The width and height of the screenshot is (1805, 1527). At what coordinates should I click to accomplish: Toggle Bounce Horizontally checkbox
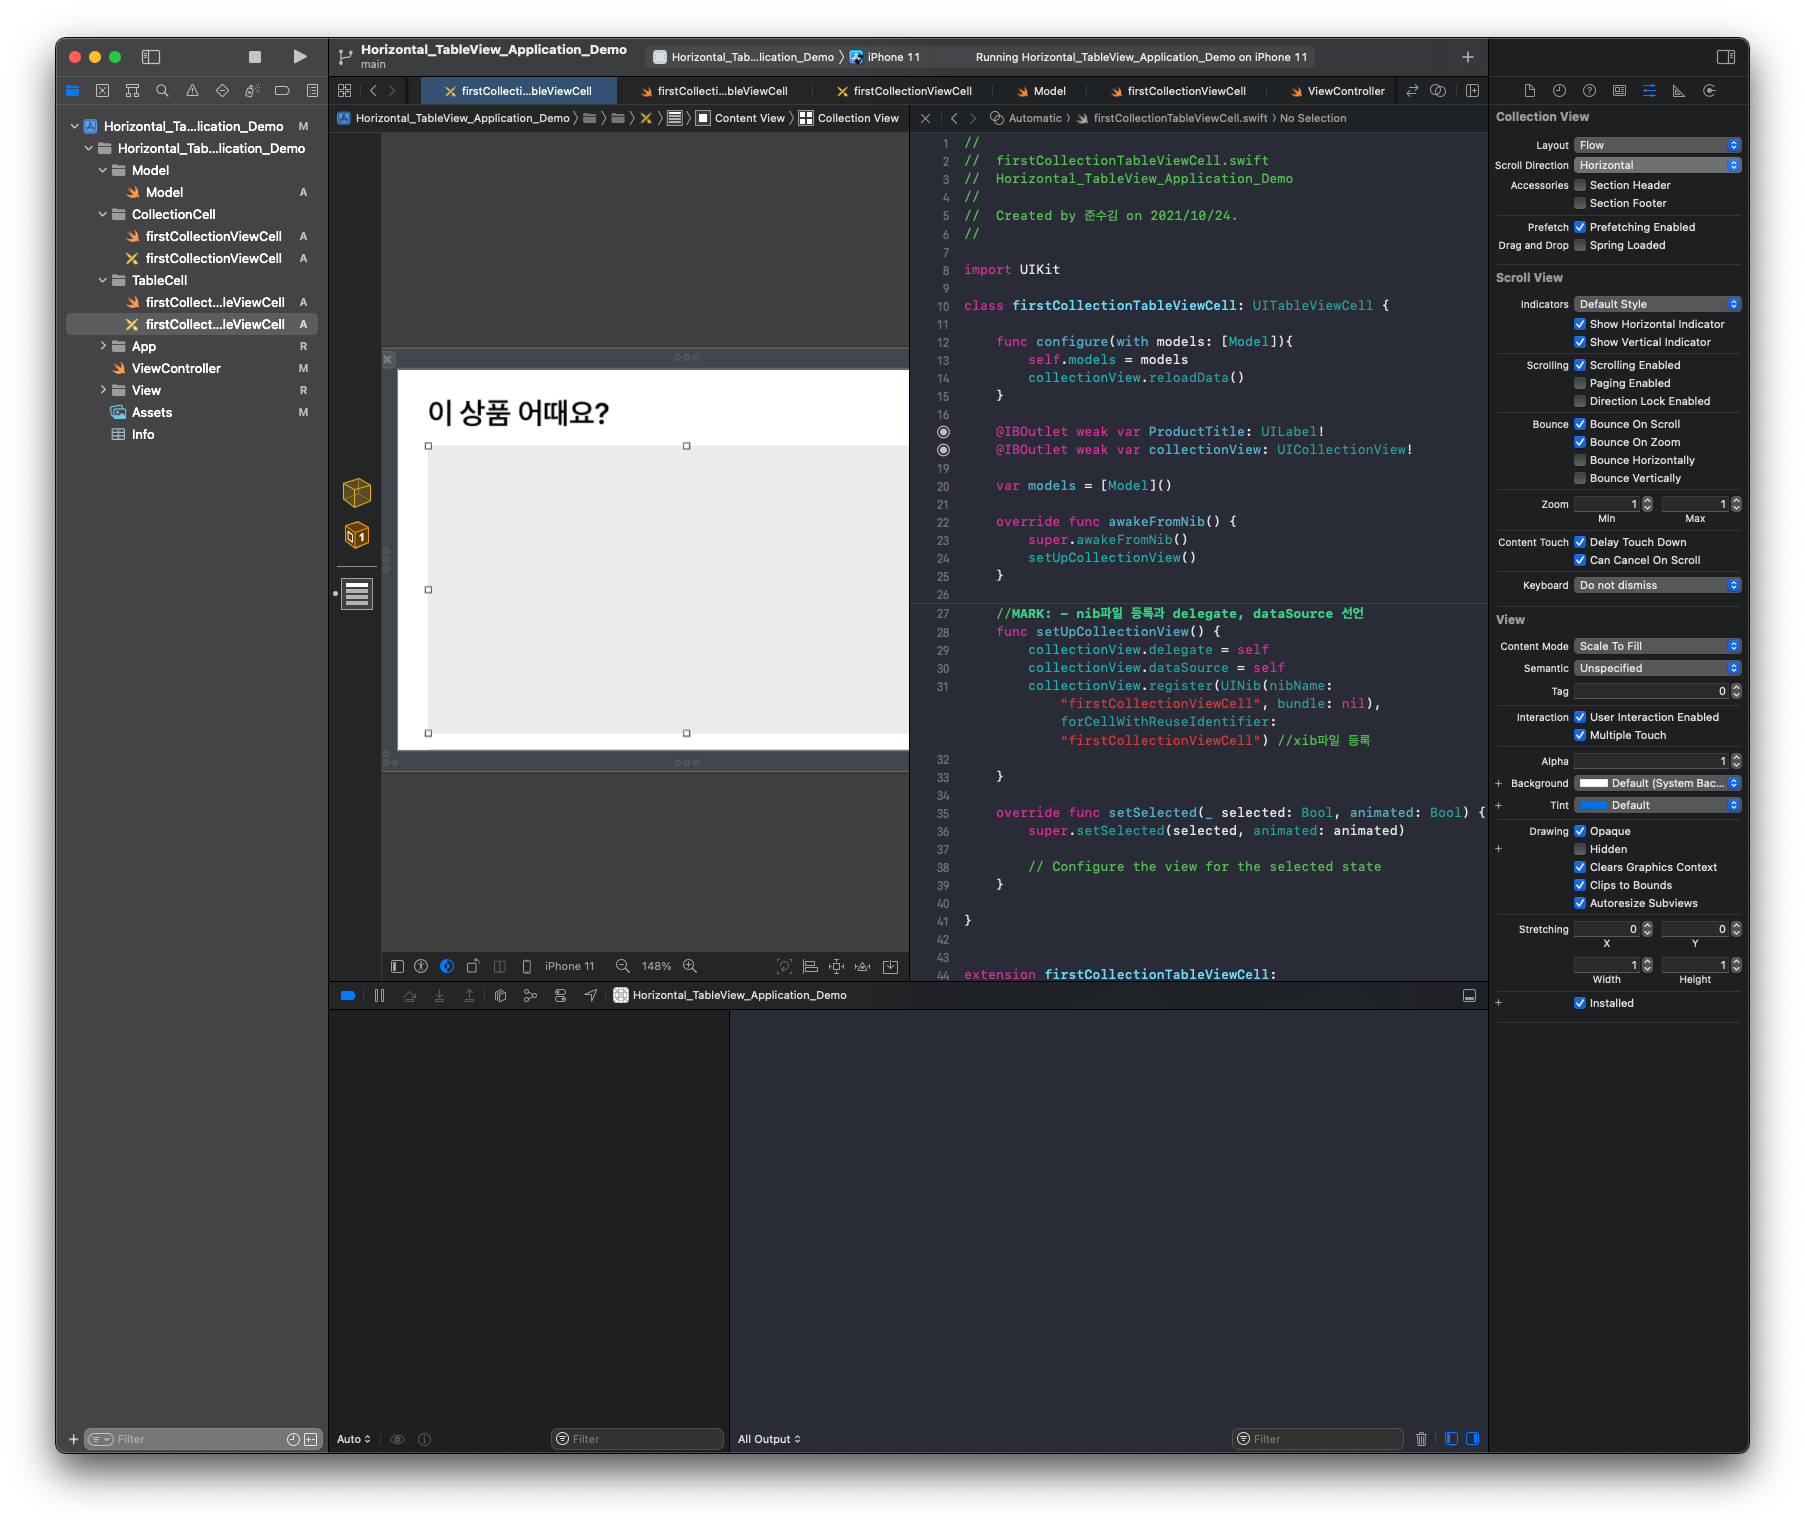1580,460
